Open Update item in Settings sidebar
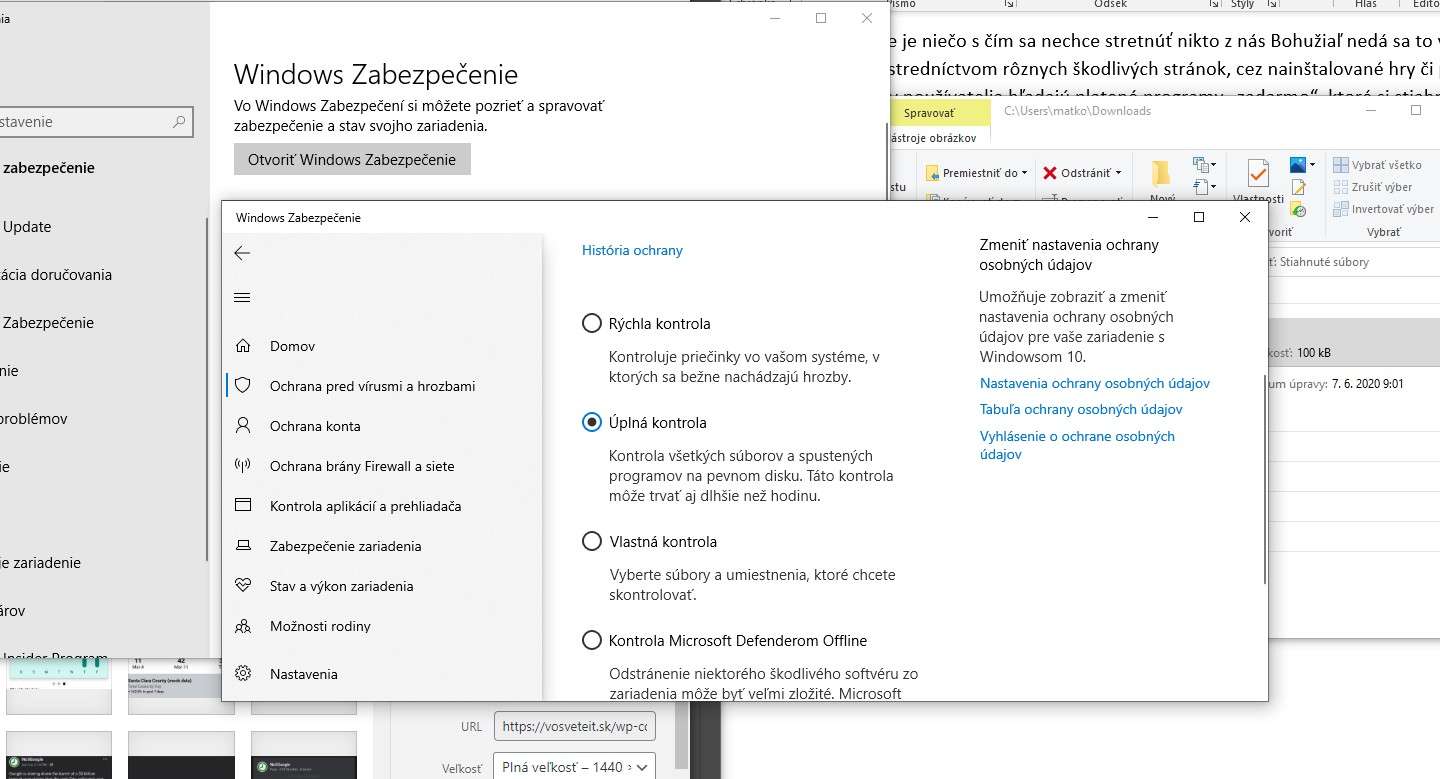Screen dimensions: 1440x779 tap(27, 227)
